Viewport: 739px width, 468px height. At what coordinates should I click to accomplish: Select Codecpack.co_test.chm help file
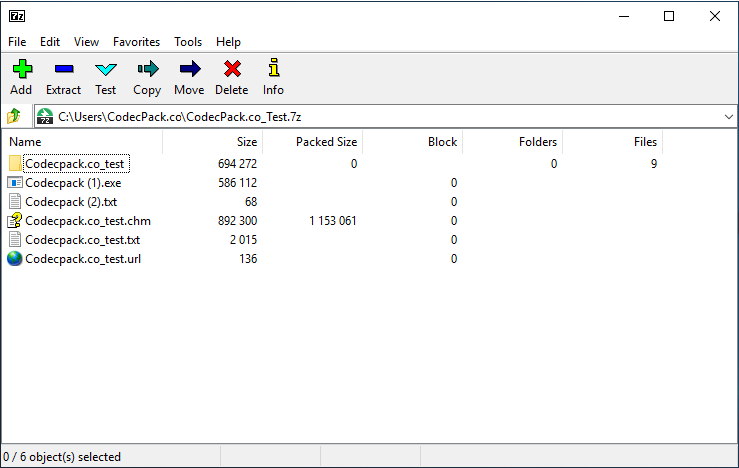(87, 221)
